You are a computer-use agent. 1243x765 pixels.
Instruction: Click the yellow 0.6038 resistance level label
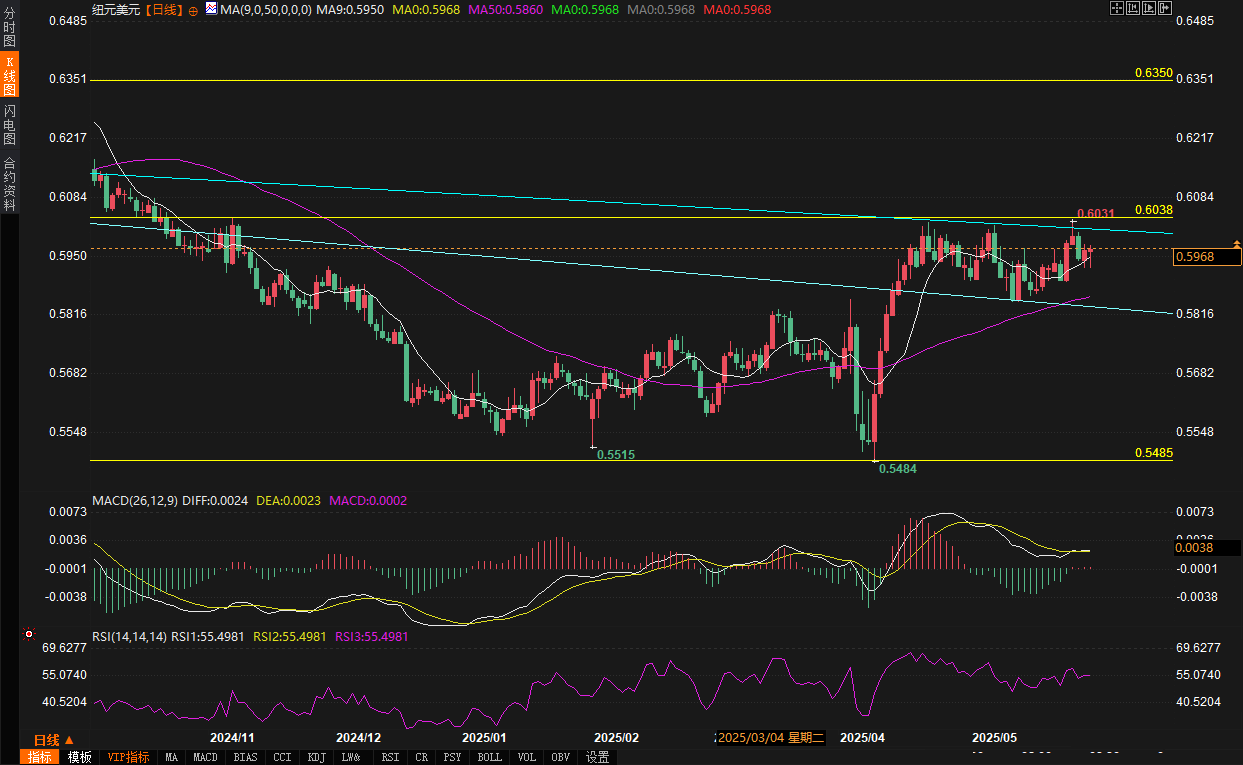click(1154, 209)
